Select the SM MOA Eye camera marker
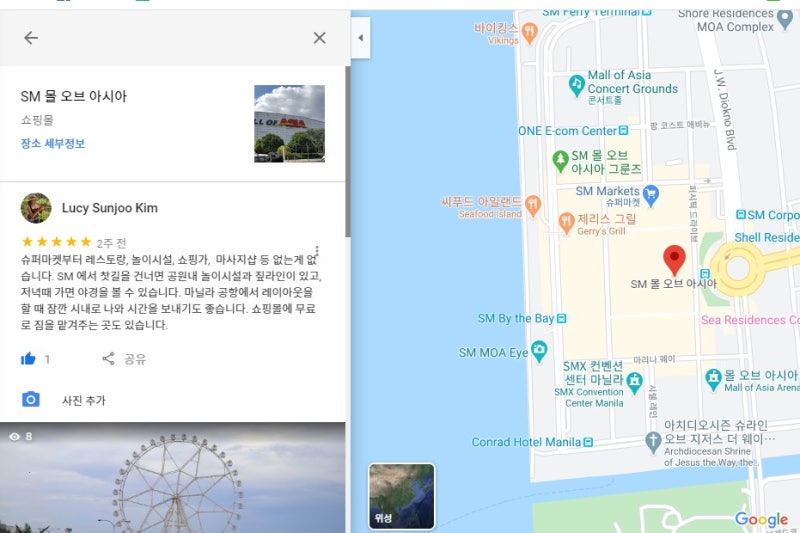The height and width of the screenshot is (533, 800). [539, 351]
